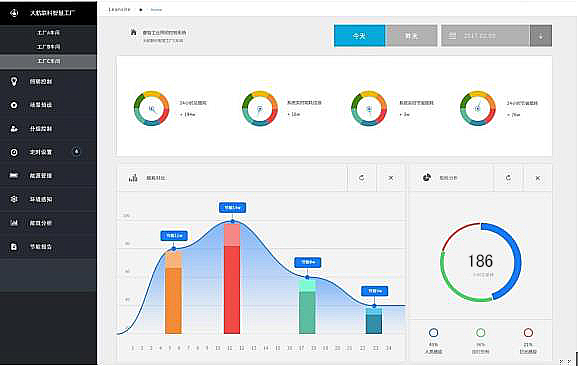
Task: Select 工厂A车间 in the sidebar submenu
Action: 48,33
